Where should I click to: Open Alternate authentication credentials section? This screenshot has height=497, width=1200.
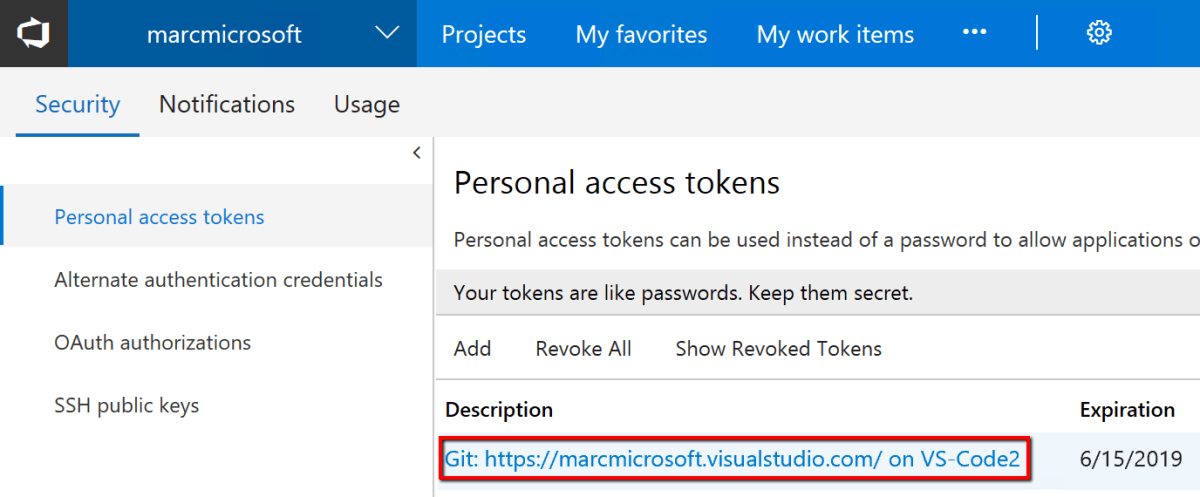coord(218,280)
